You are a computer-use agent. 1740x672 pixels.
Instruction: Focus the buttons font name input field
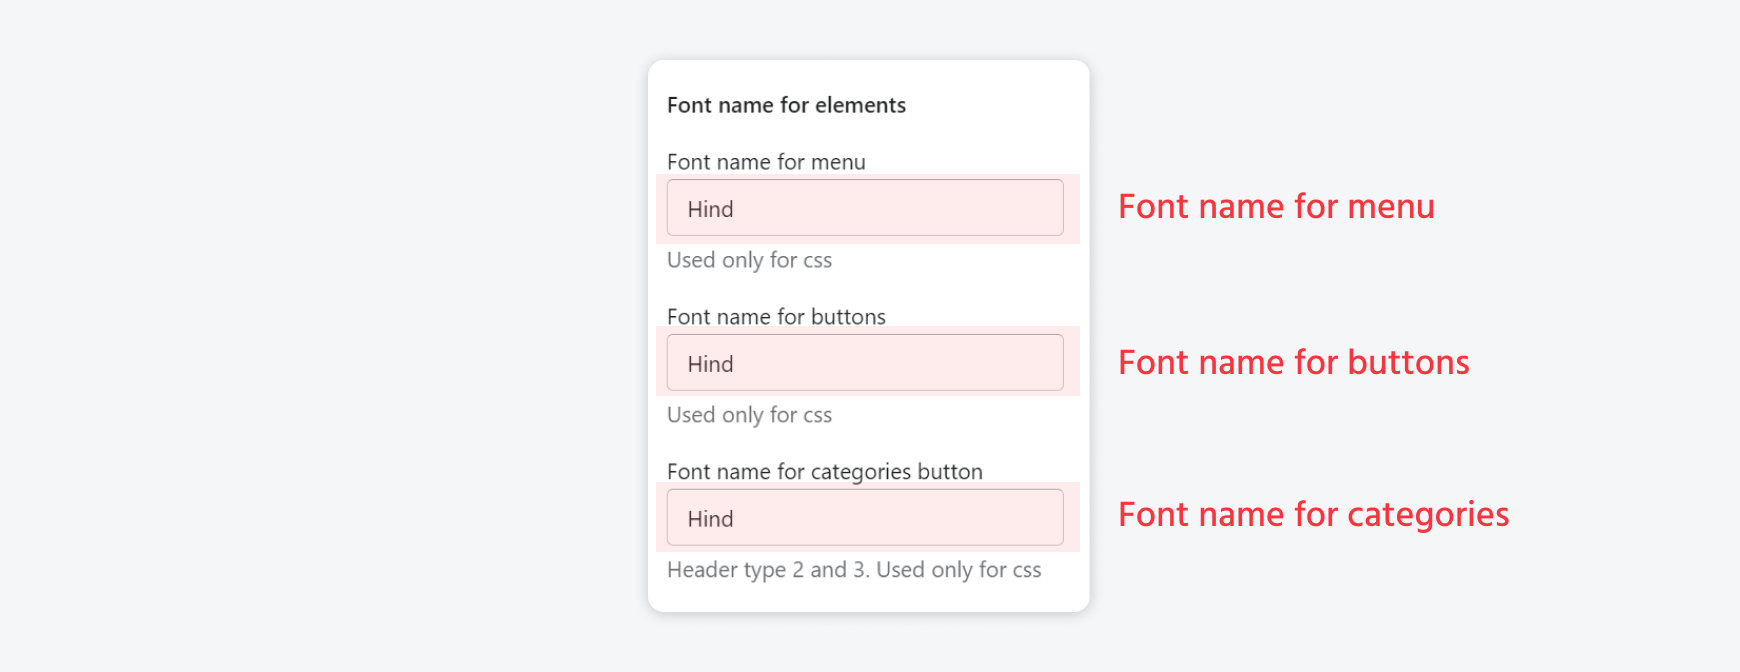tap(865, 363)
